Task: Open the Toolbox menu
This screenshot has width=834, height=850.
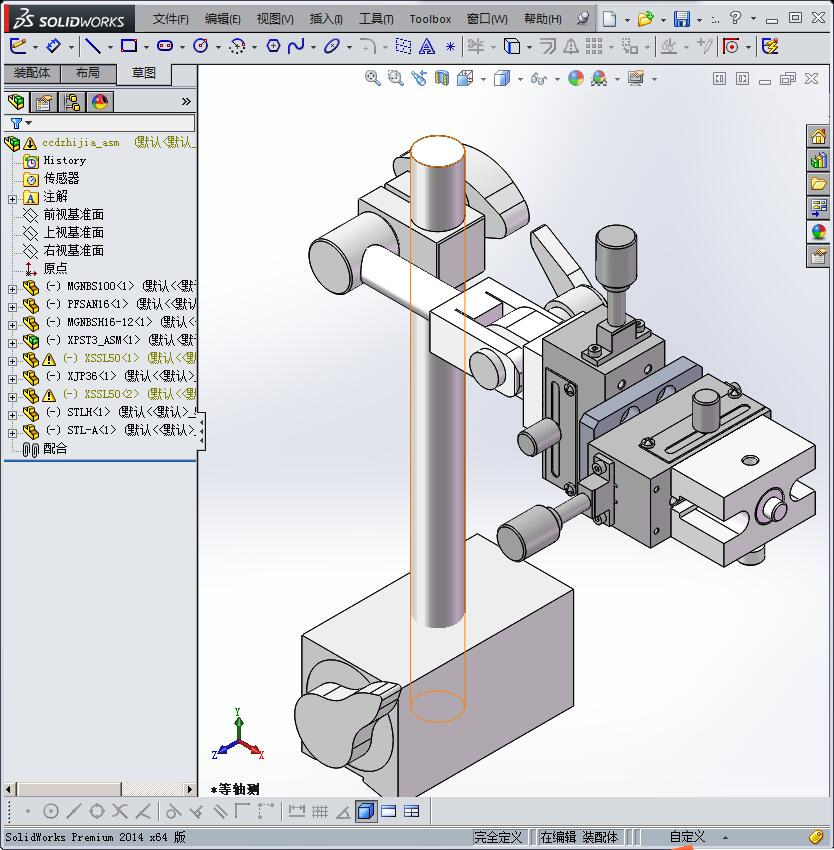Action: point(430,19)
